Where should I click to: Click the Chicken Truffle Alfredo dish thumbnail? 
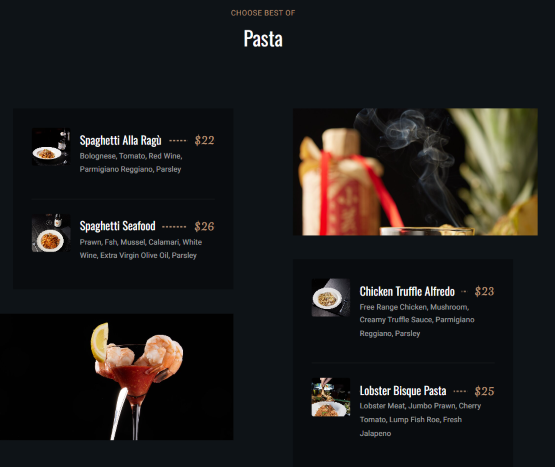coord(331,297)
